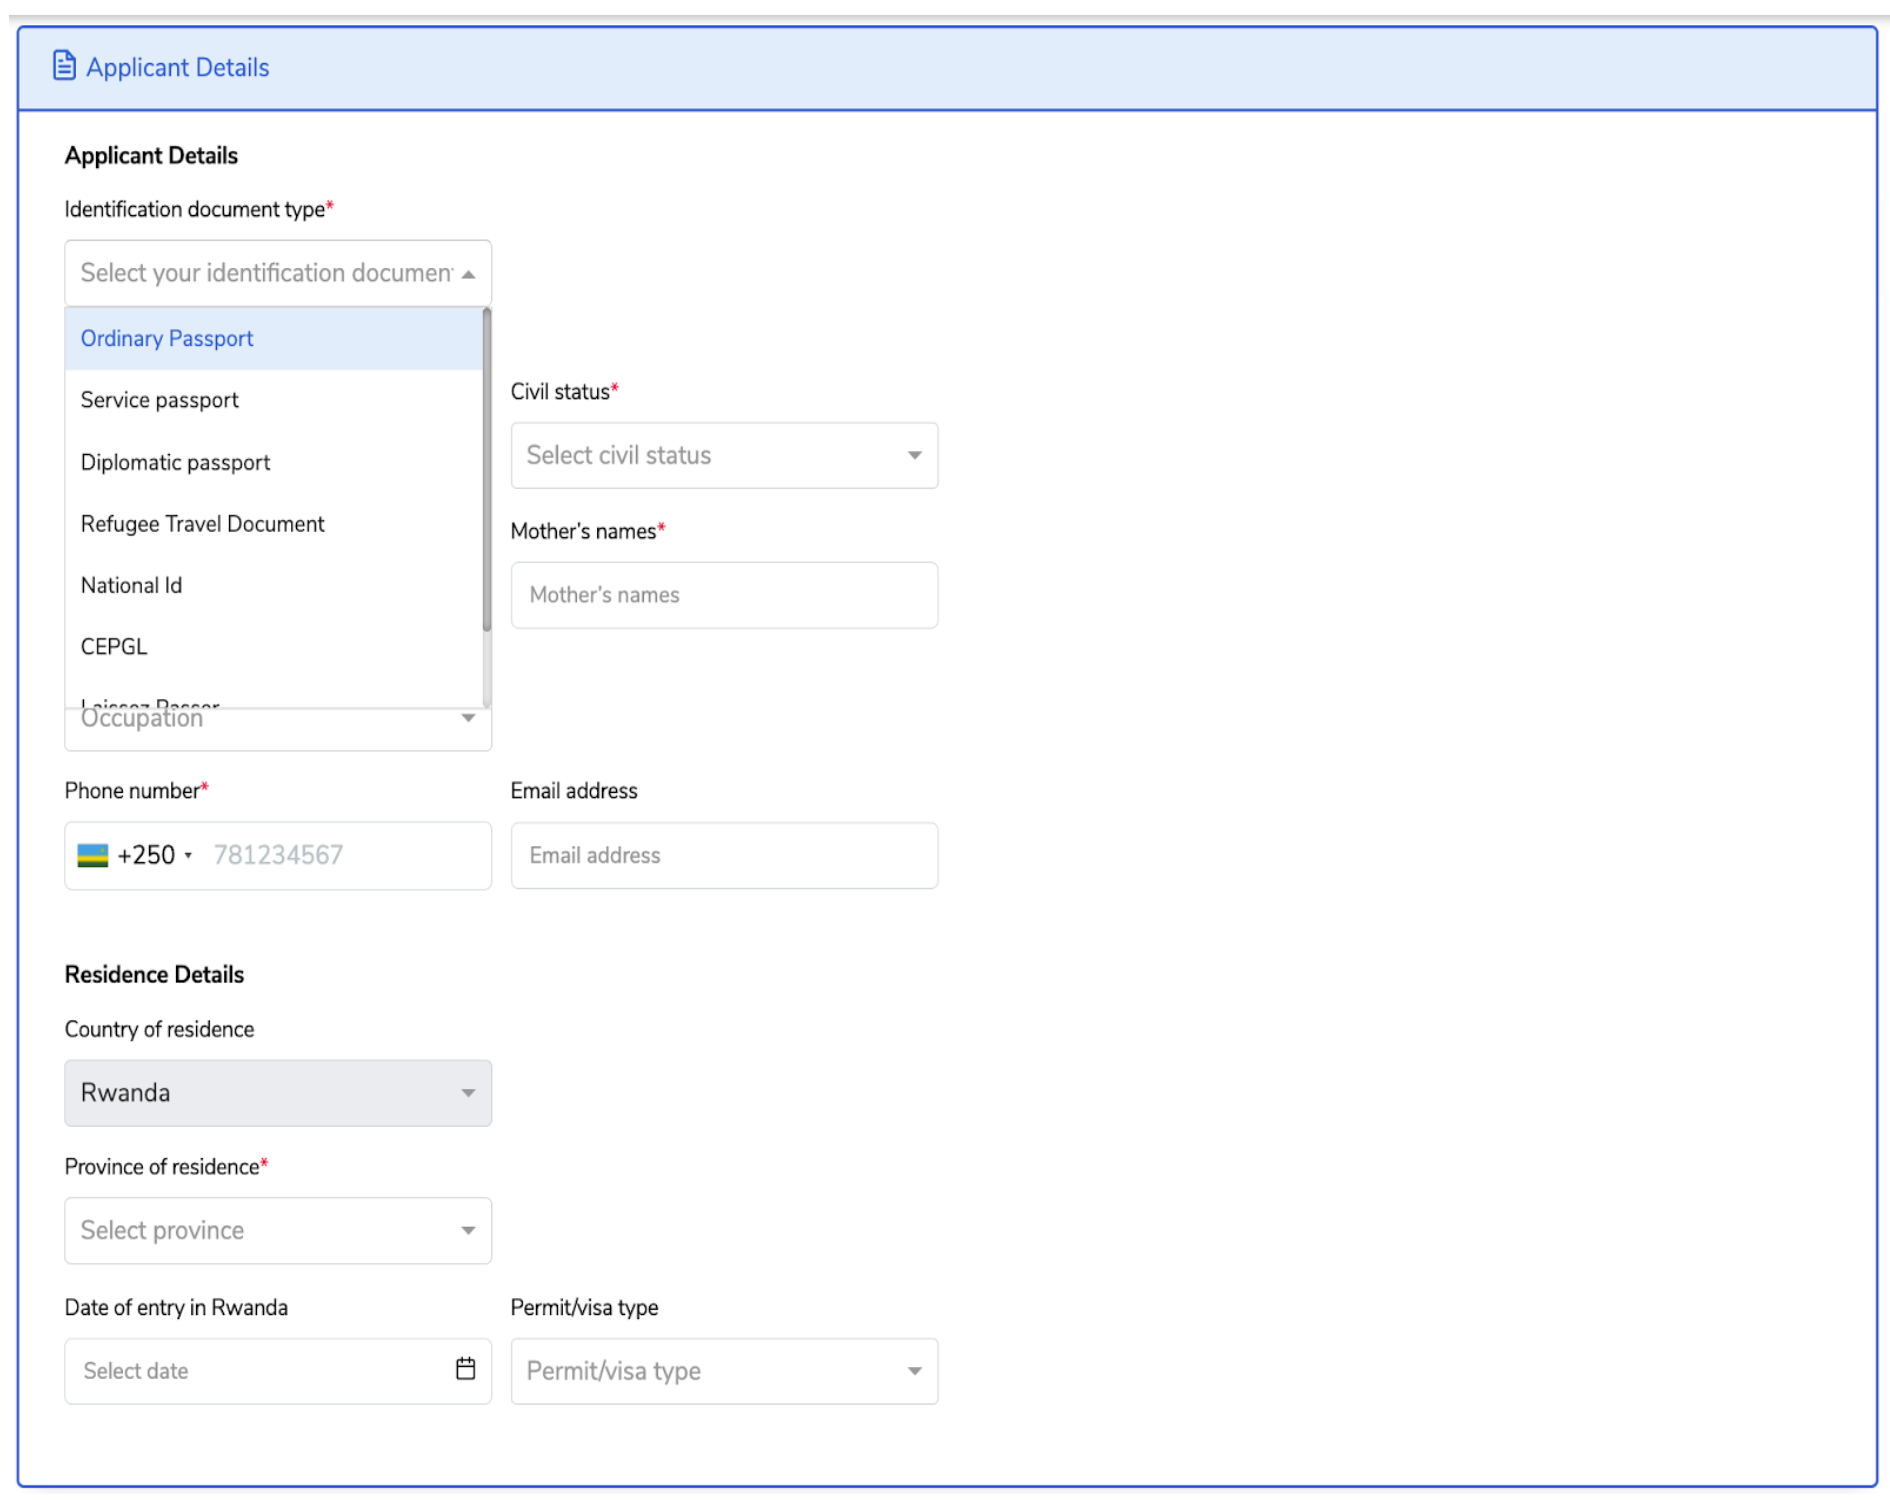Click the document icon beside Applicant Details header
The height and width of the screenshot is (1500, 1890).
64,66
